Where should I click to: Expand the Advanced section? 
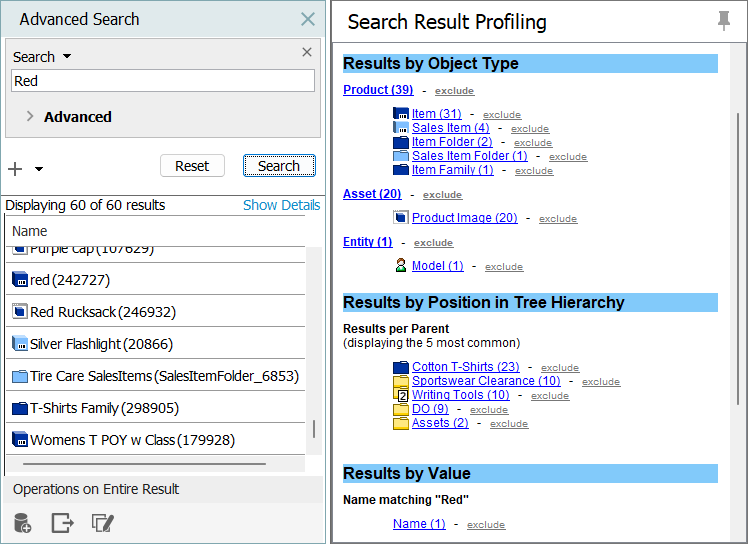click(30, 116)
